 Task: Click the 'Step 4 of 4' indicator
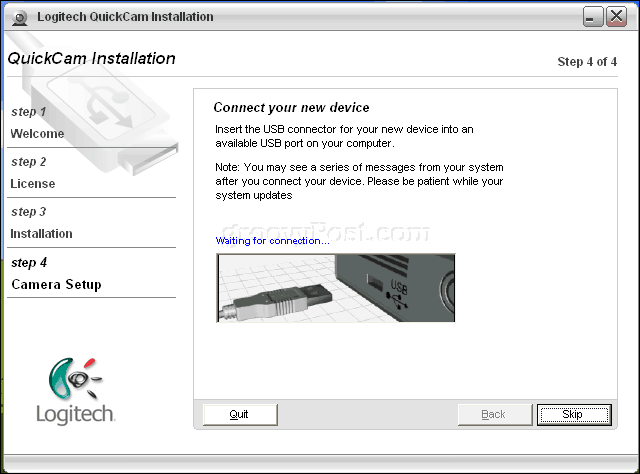(587, 62)
